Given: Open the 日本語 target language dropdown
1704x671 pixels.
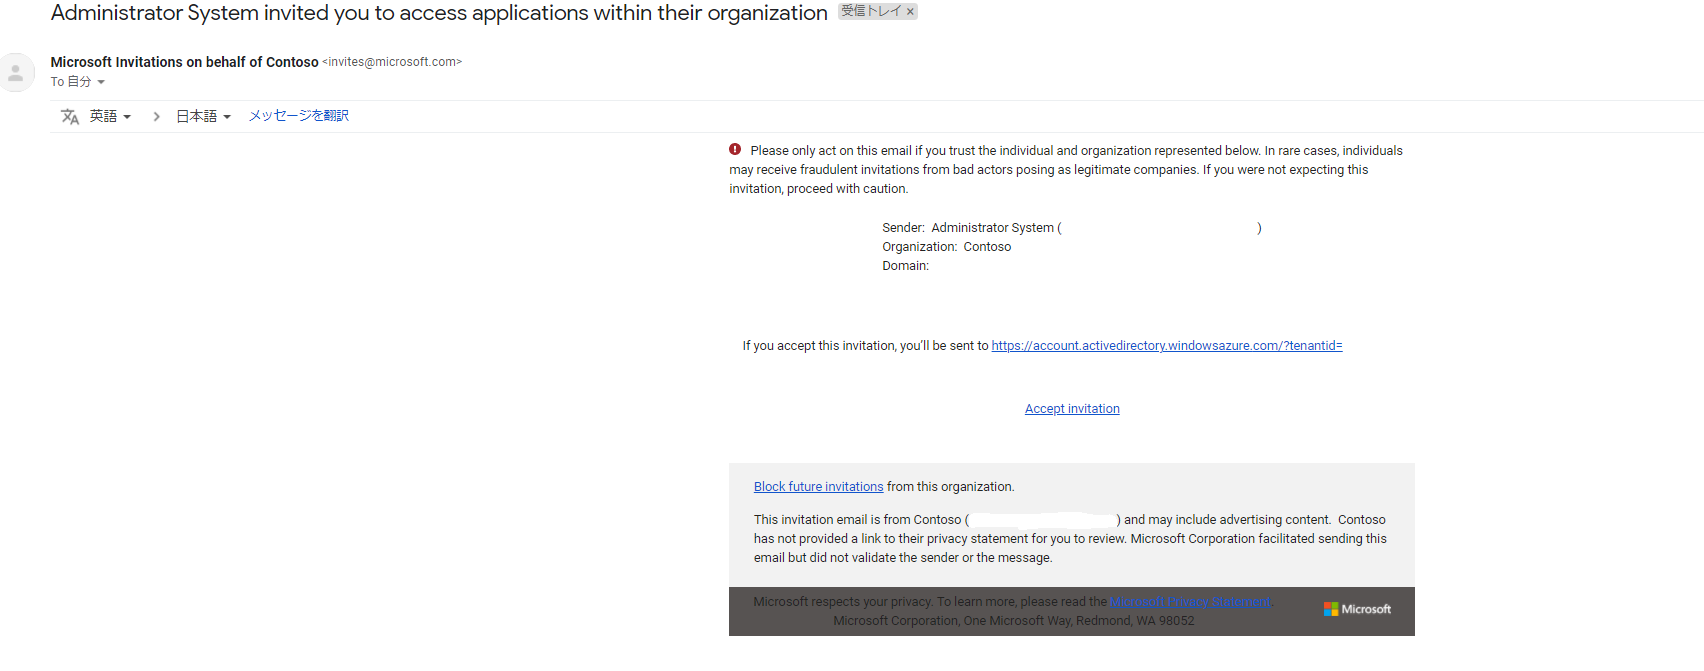Looking at the screenshot, I should click(203, 116).
